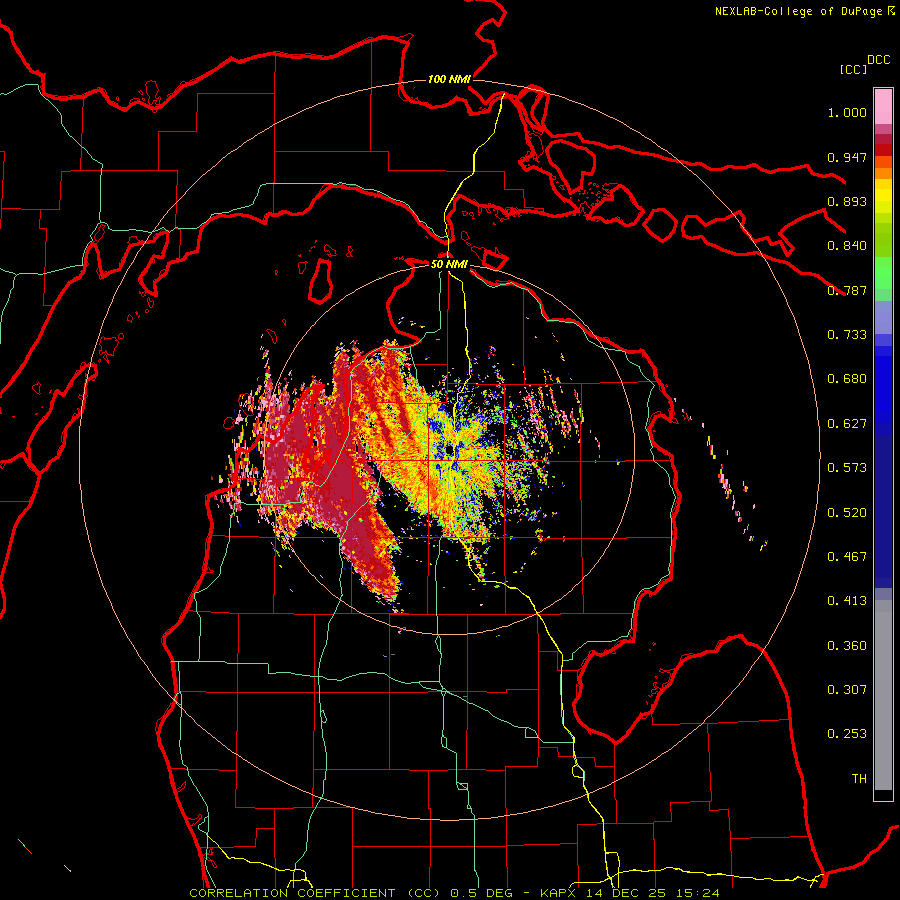This screenshot has width=900, height=900.
Task: Select the 0.573 scale value
Action: pos(847,468)
